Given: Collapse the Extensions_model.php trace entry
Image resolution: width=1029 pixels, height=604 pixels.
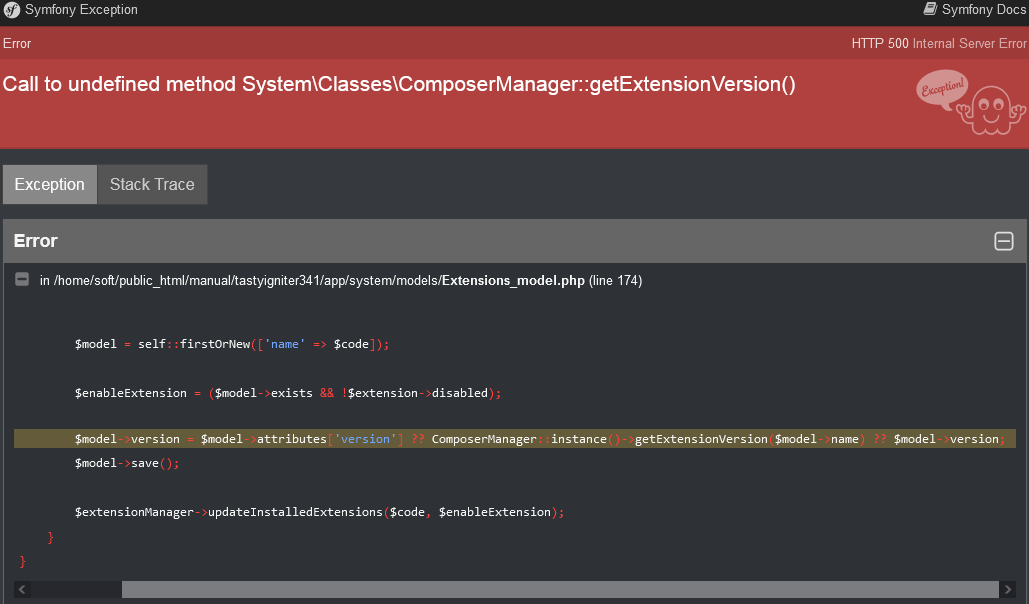Looking at the screenshot, I should (22, 279).
